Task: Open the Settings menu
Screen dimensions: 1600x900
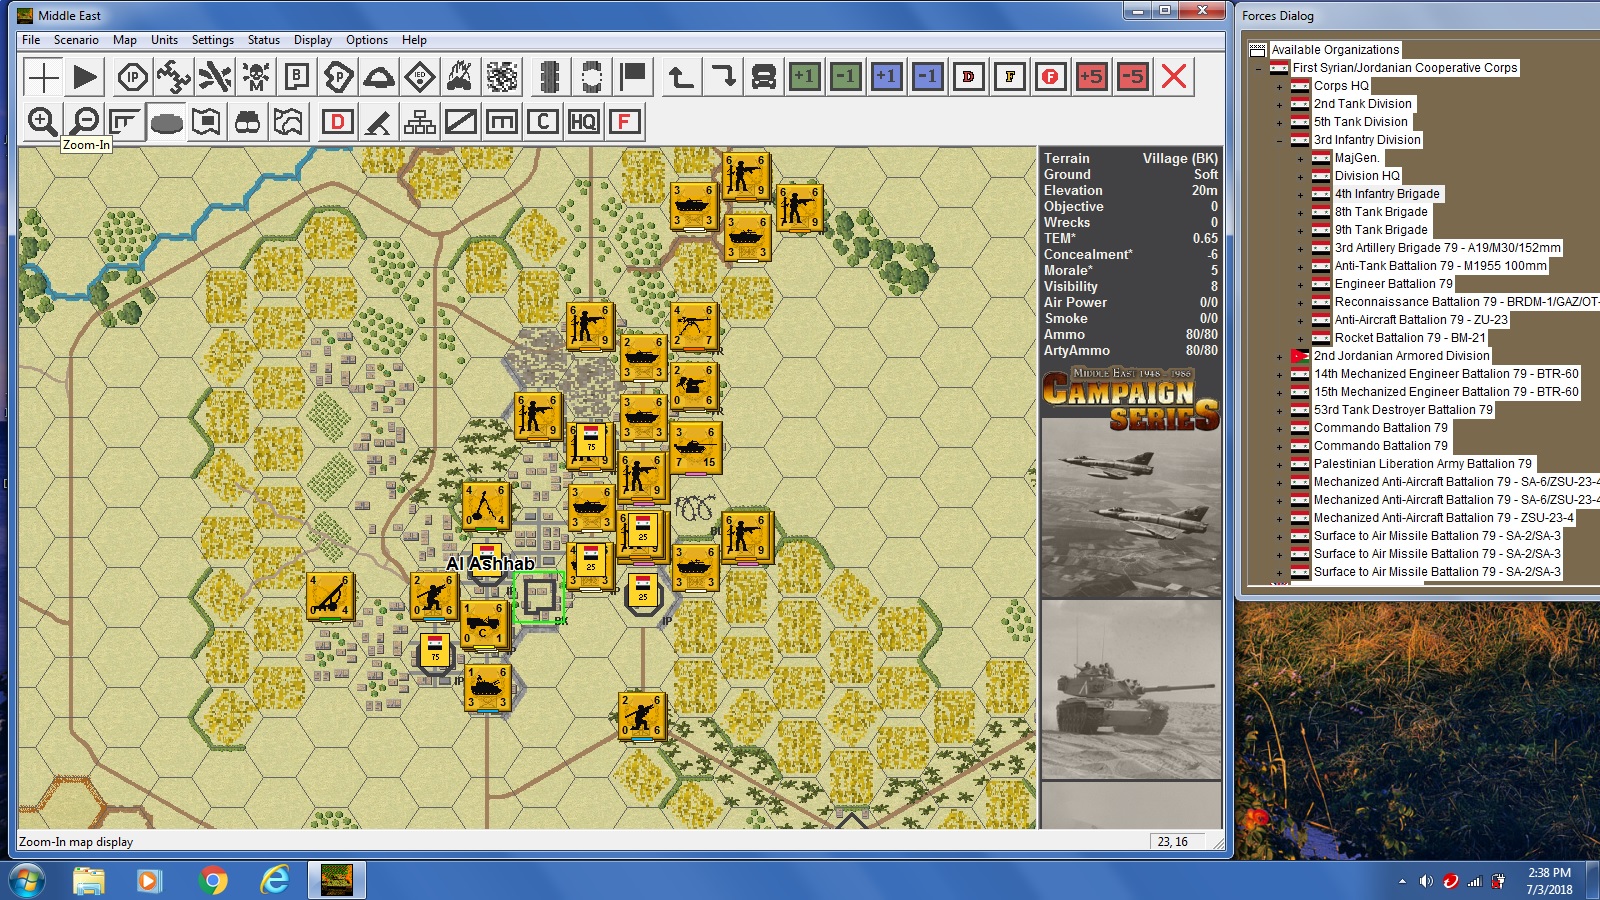Action: (212, 40)
